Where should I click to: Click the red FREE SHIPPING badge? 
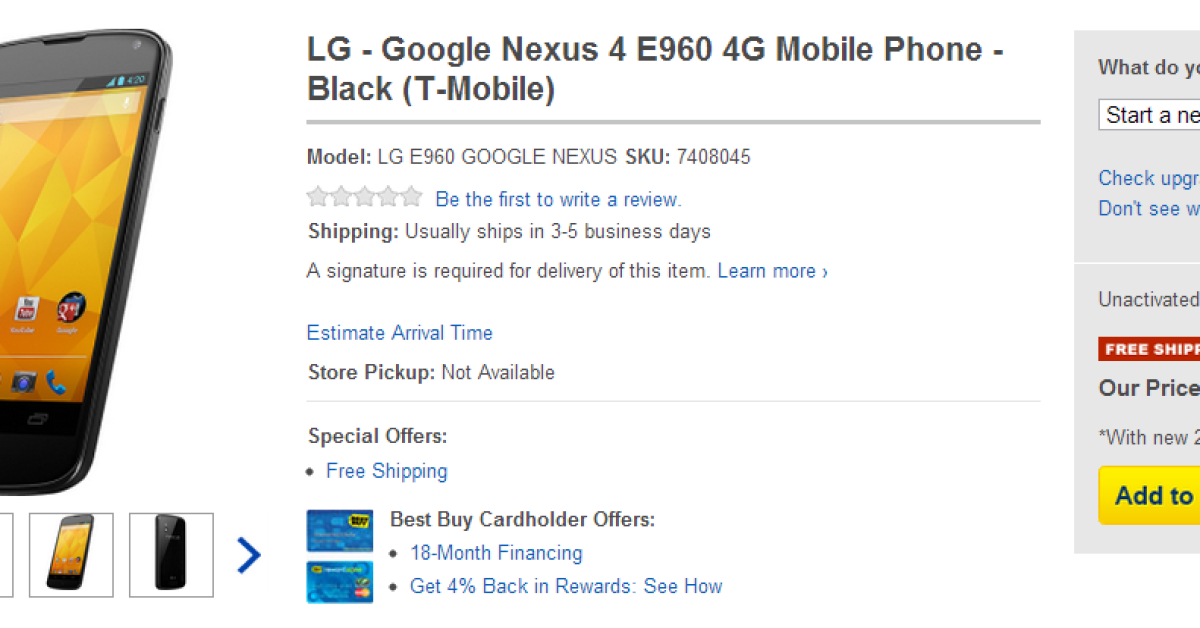pos(1149,349)
